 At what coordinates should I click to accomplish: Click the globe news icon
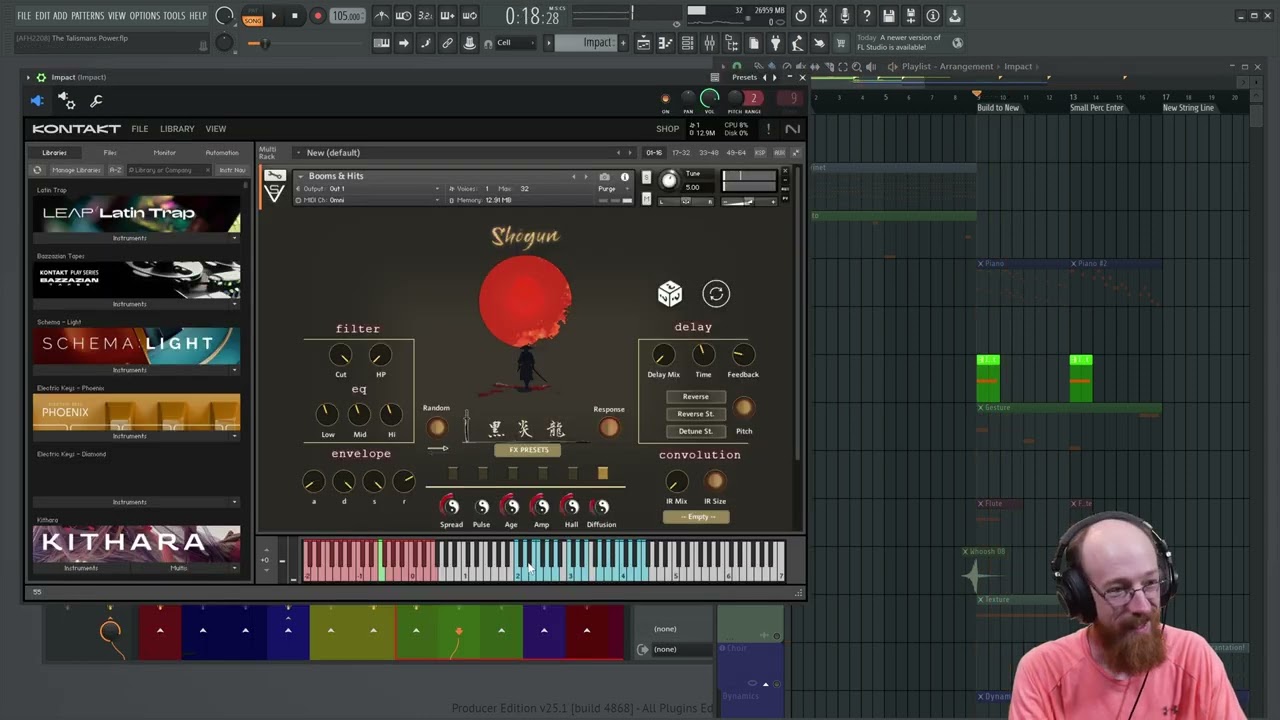pyautogui.click(x=957, y=43)
